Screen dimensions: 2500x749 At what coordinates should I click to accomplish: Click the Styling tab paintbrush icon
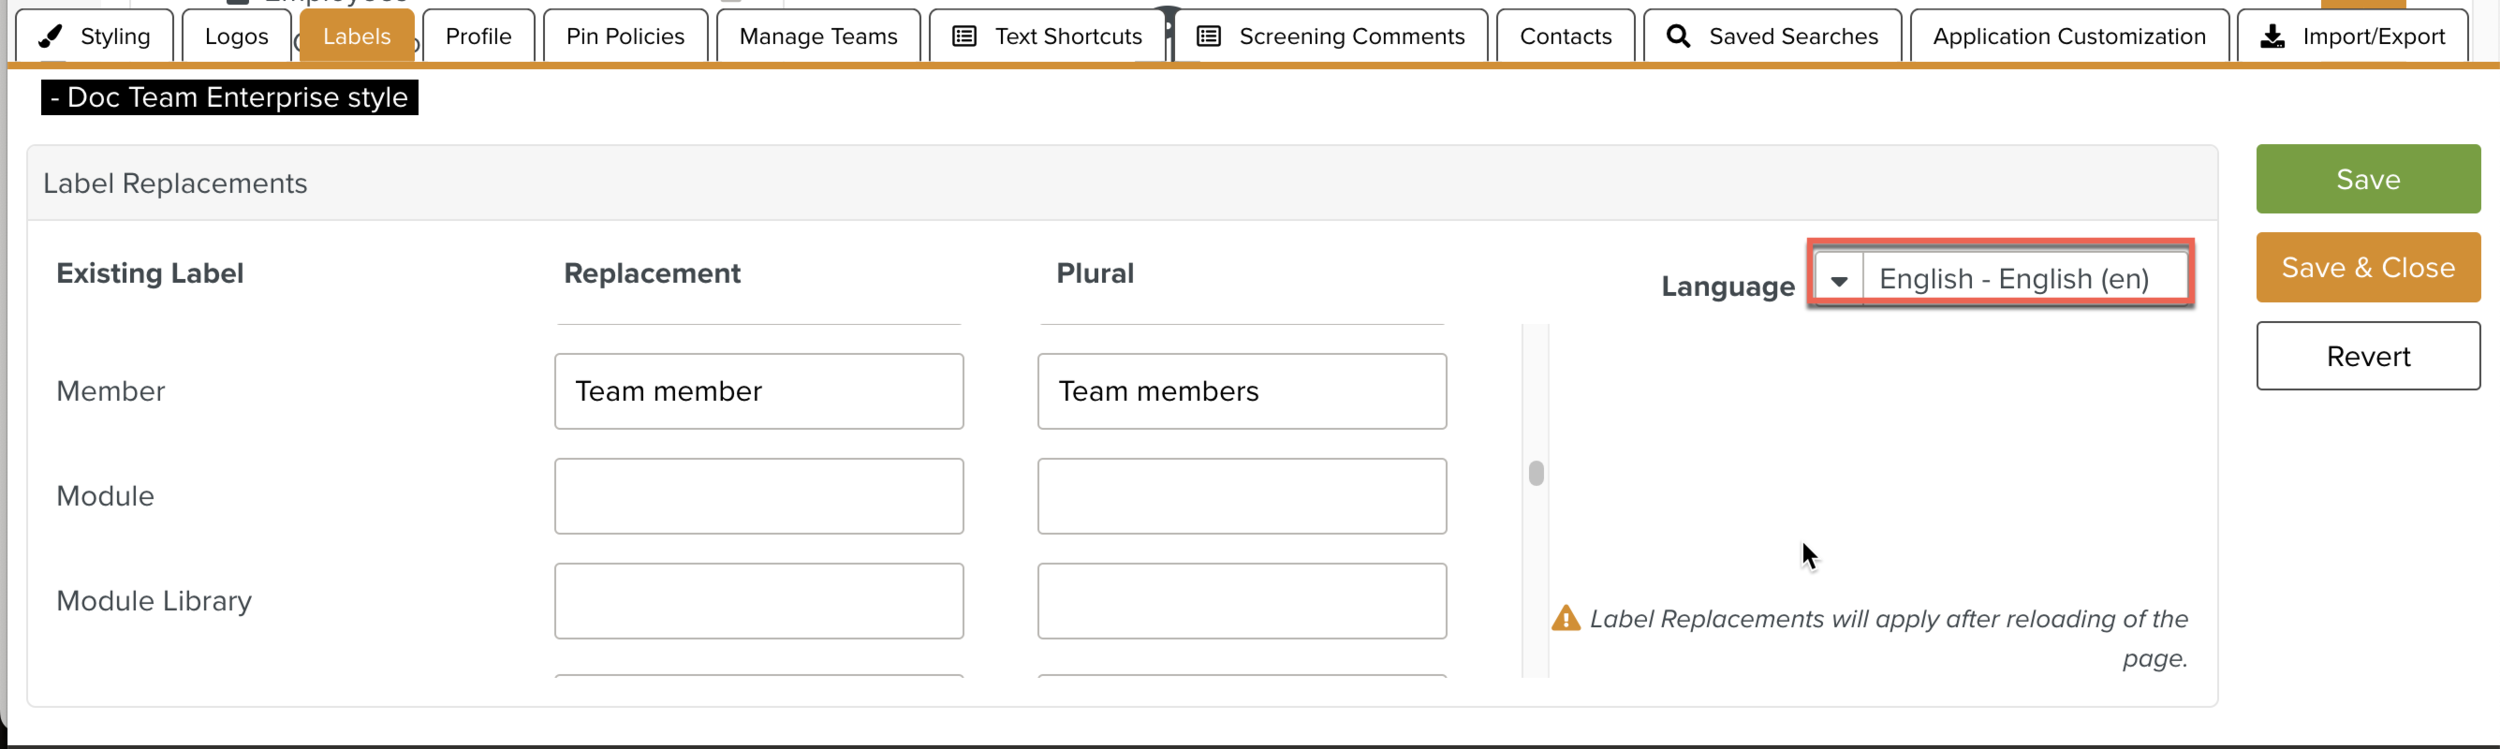pyautogui.click(x=50, y=37)
